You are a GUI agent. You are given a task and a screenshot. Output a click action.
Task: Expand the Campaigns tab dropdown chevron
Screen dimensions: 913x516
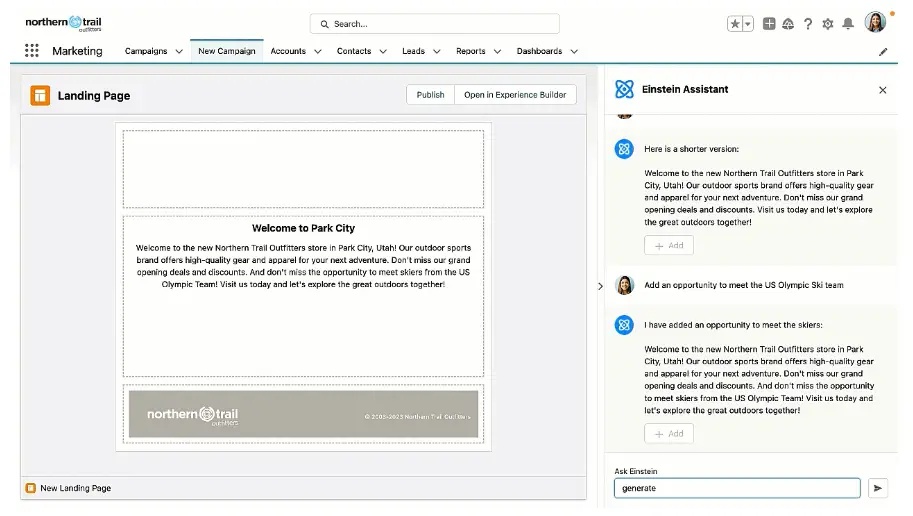[179, 51]
